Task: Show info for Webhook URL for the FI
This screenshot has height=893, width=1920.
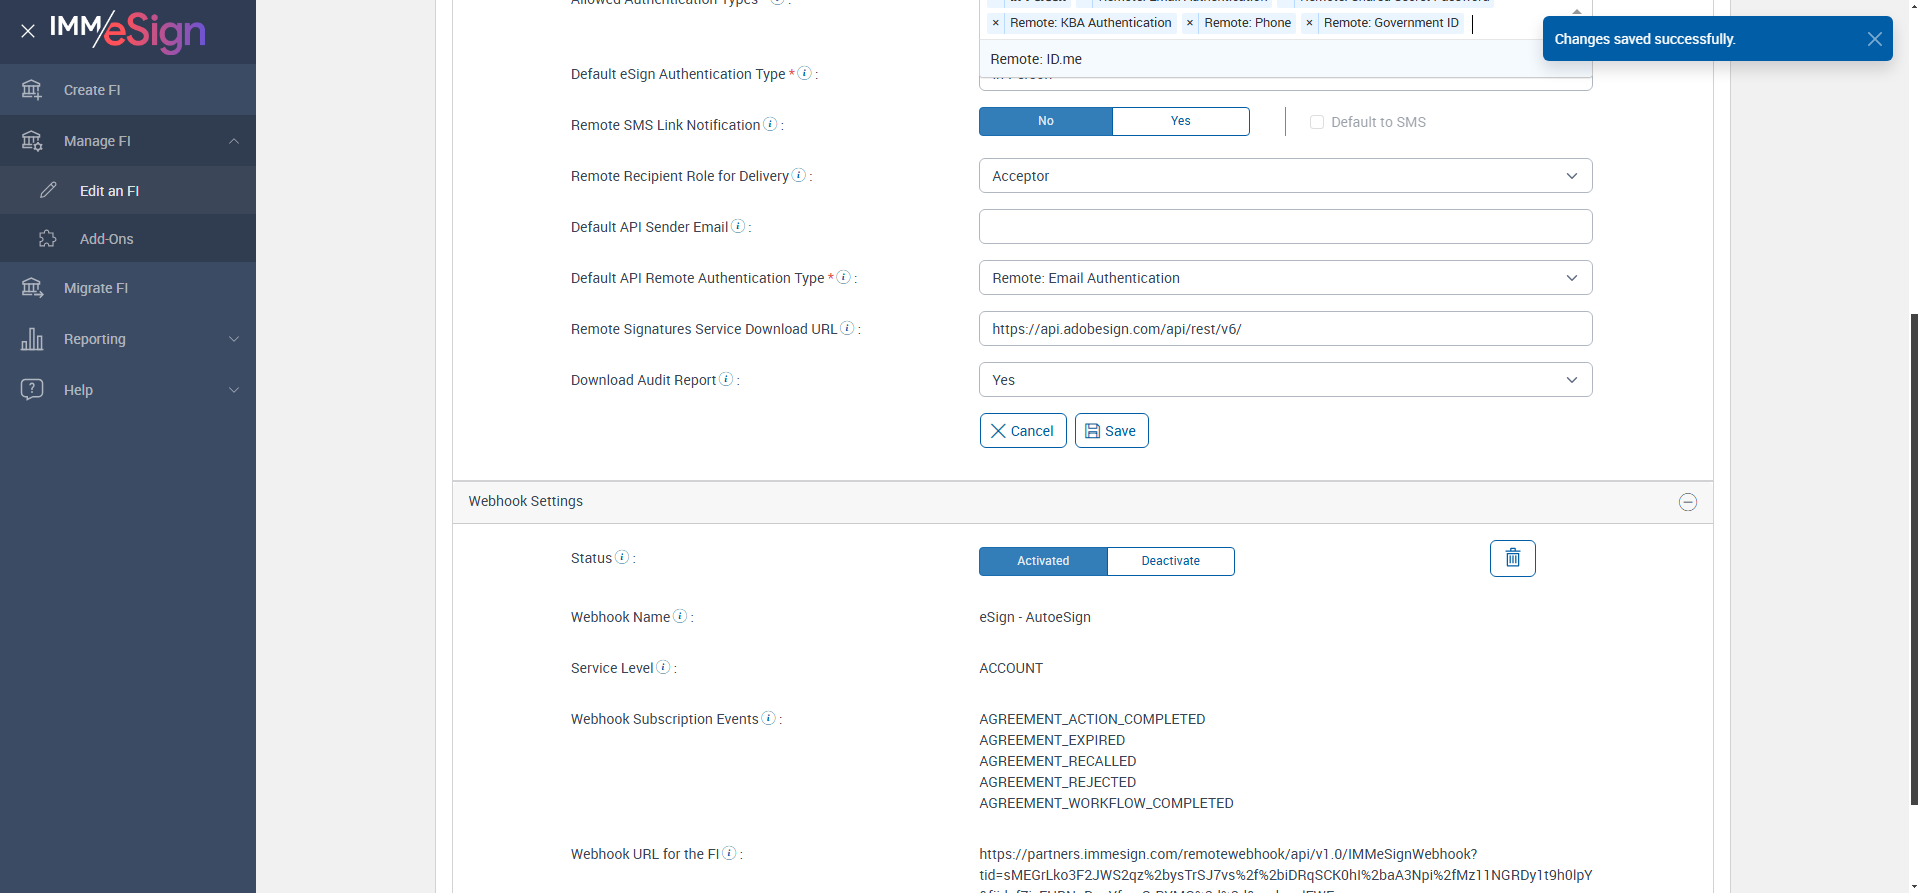Action: point(730,853)
